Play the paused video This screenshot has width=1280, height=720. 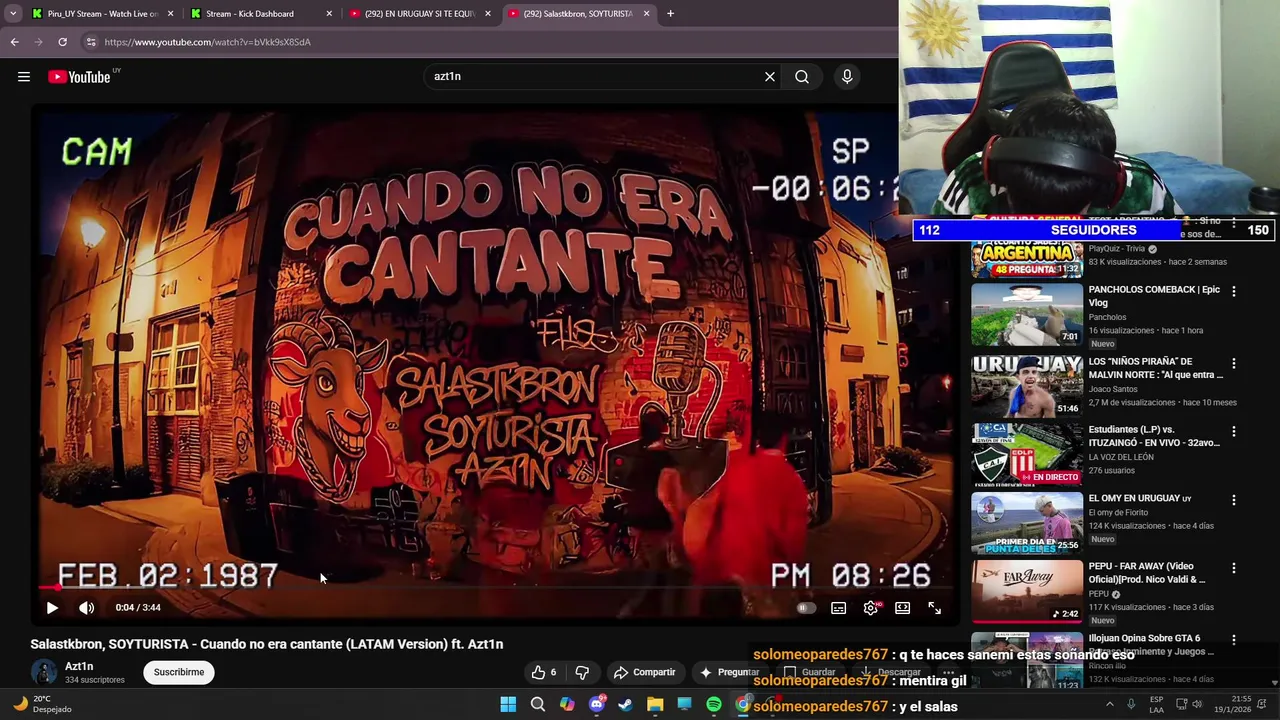[52, 607]
